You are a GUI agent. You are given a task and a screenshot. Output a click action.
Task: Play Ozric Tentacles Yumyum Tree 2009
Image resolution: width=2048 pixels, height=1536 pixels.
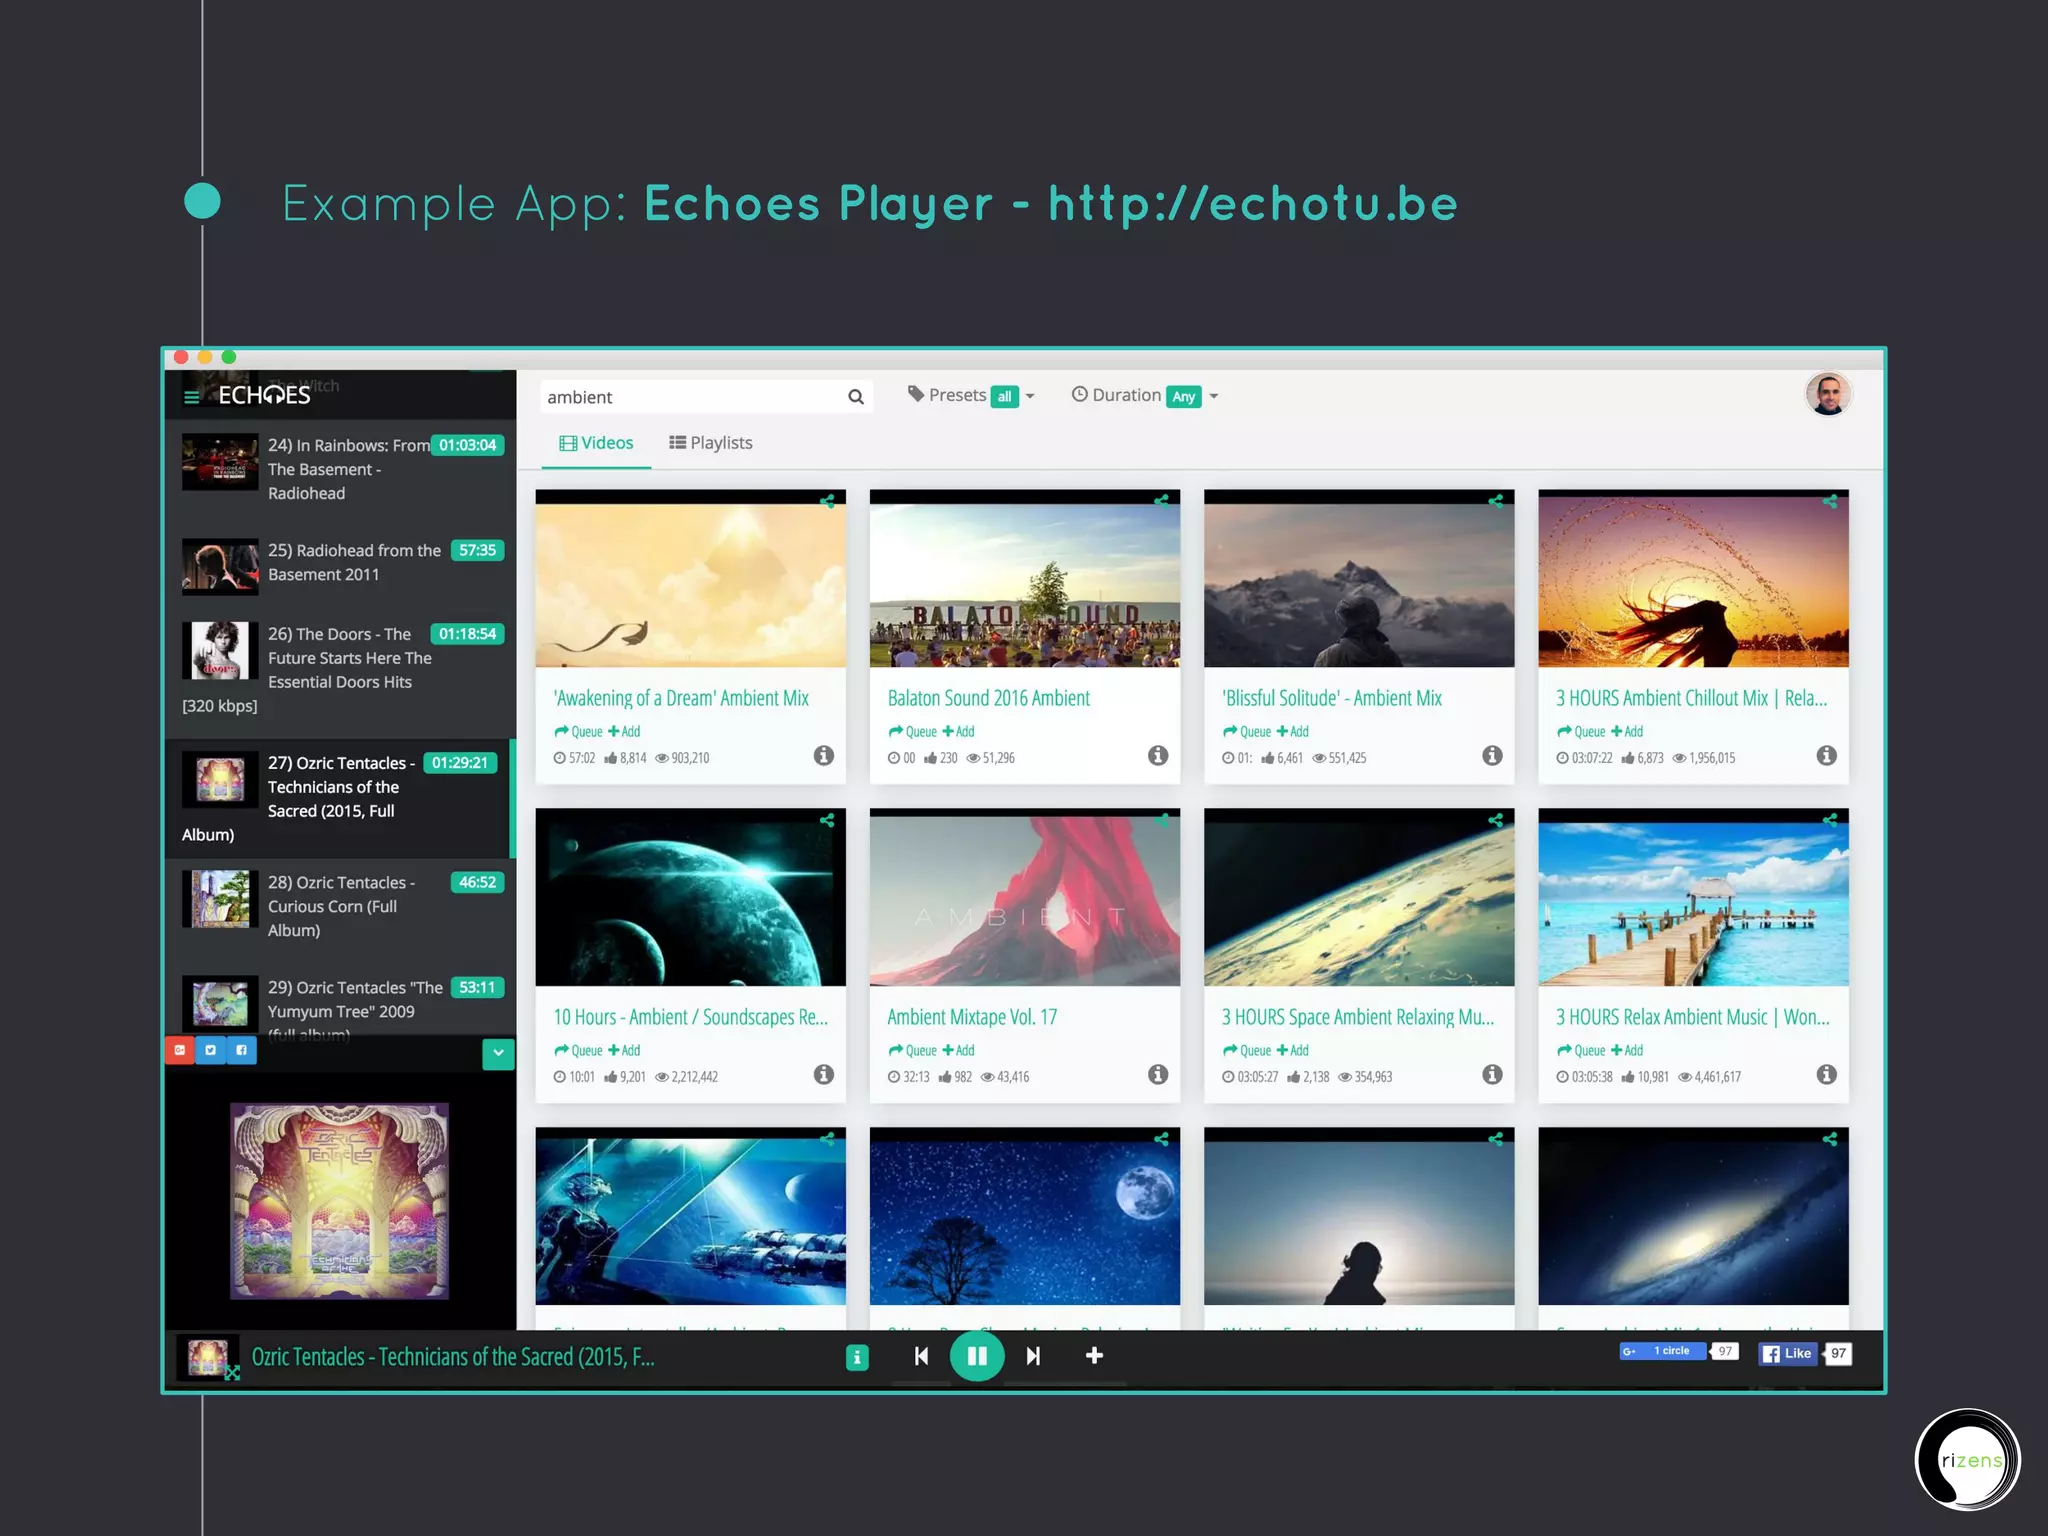click(340, 1005)
